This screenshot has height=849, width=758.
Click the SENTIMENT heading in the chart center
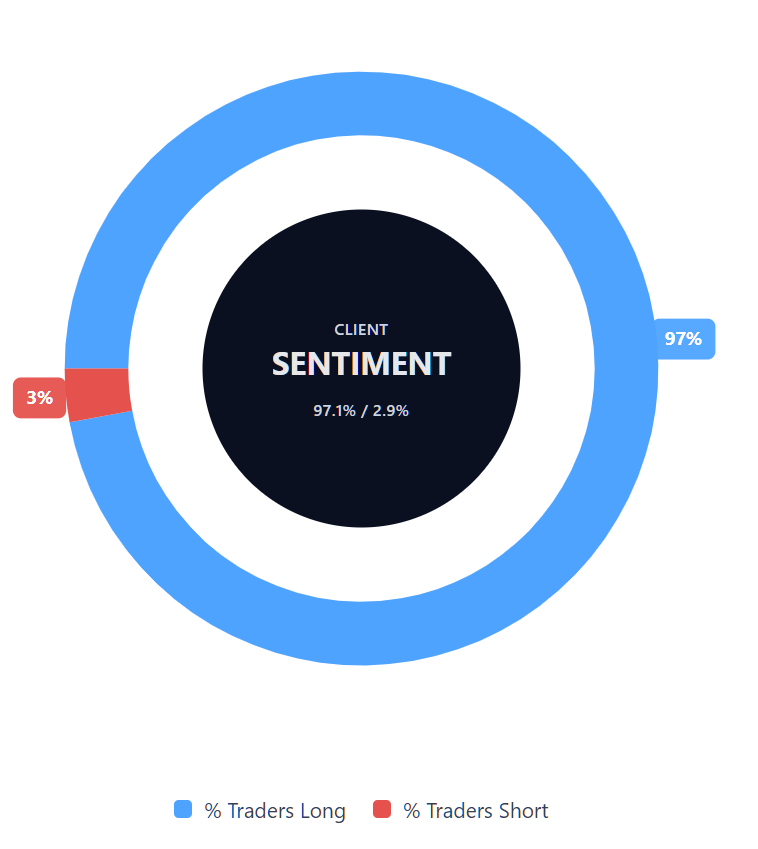click(x=361, y=364)
